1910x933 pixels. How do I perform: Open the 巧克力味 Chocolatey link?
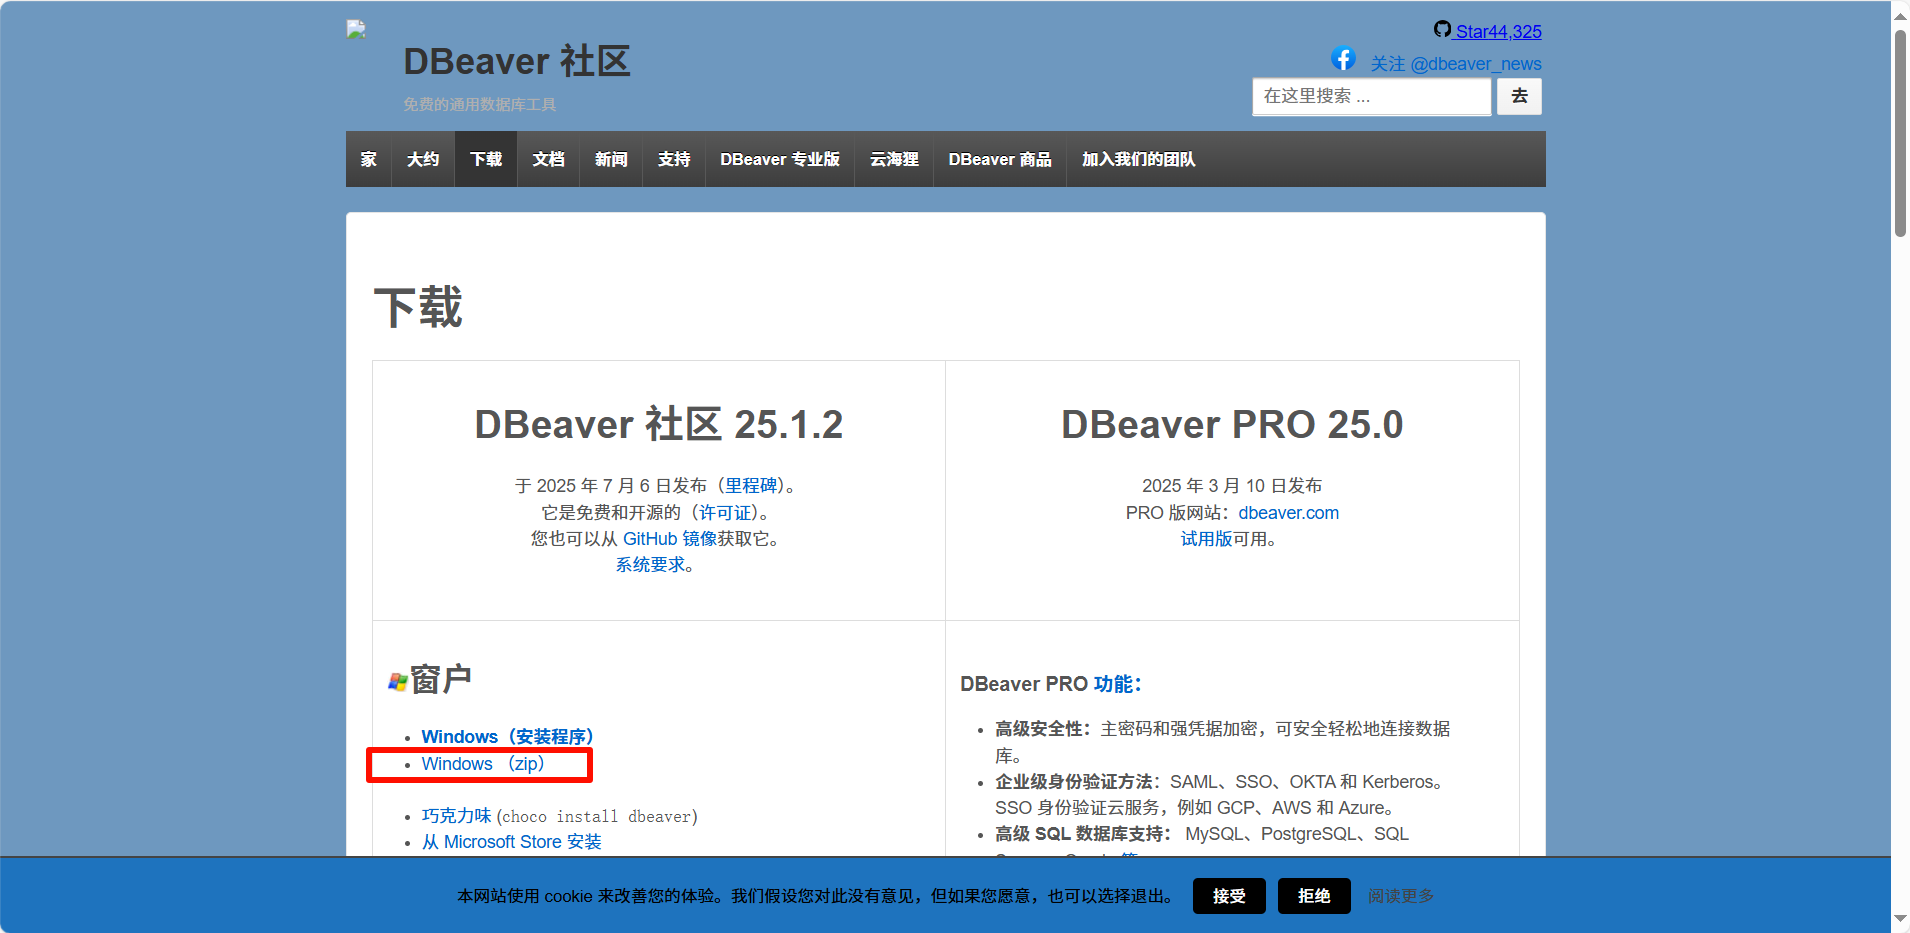point(457,816)
